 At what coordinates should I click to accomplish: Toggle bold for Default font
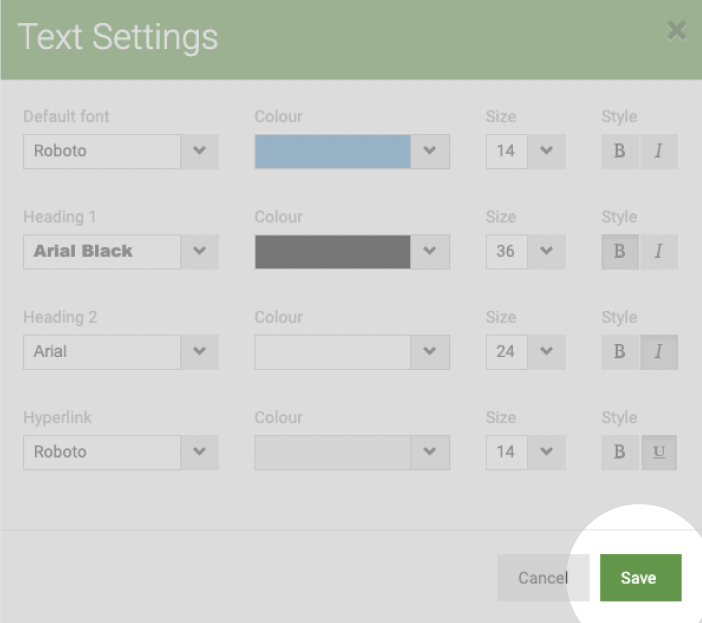click(x=620, y=151)
